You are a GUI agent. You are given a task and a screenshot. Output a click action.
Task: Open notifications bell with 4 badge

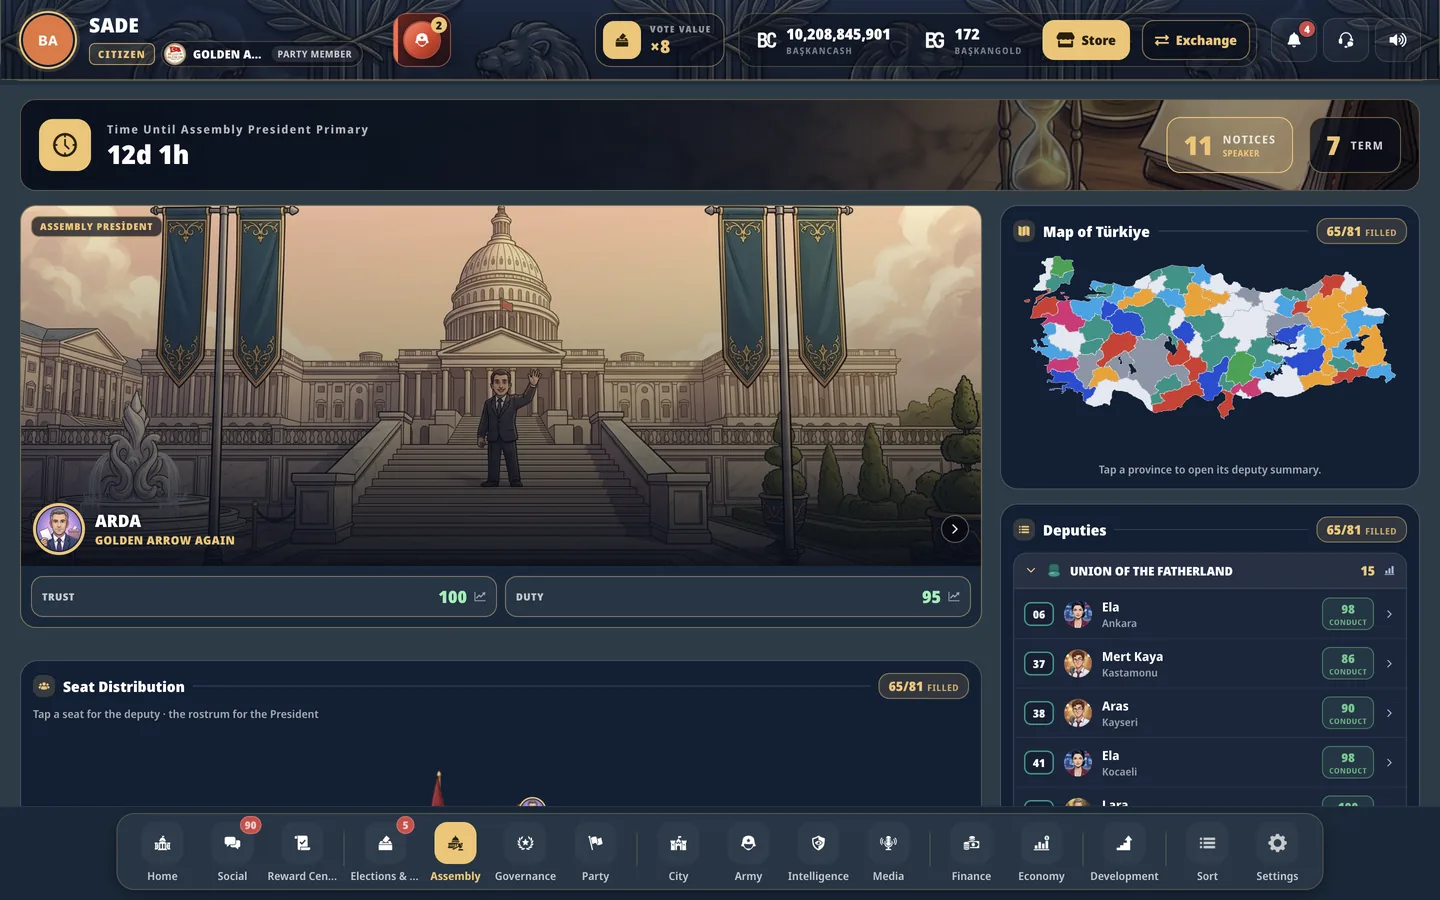1294,40
